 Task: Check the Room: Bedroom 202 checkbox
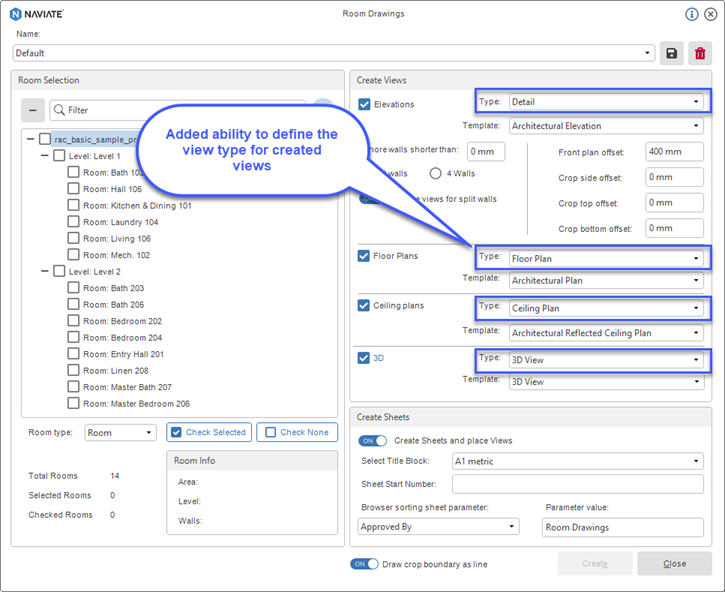point(73,321)
